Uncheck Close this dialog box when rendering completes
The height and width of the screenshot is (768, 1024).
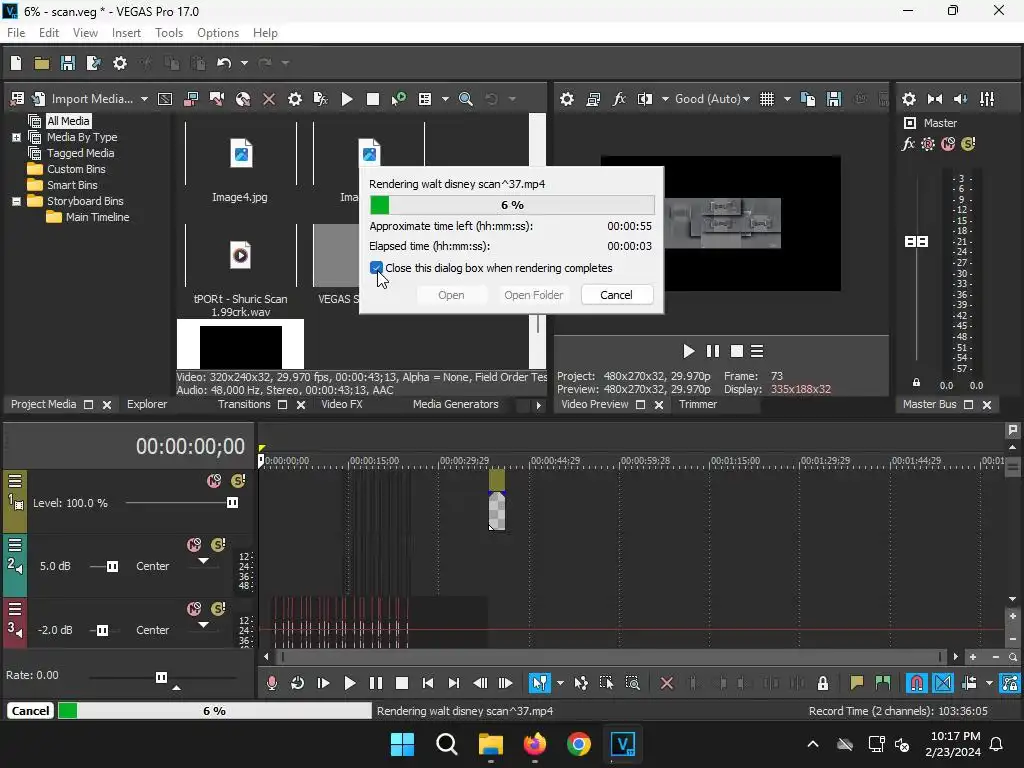coord(376,268)
